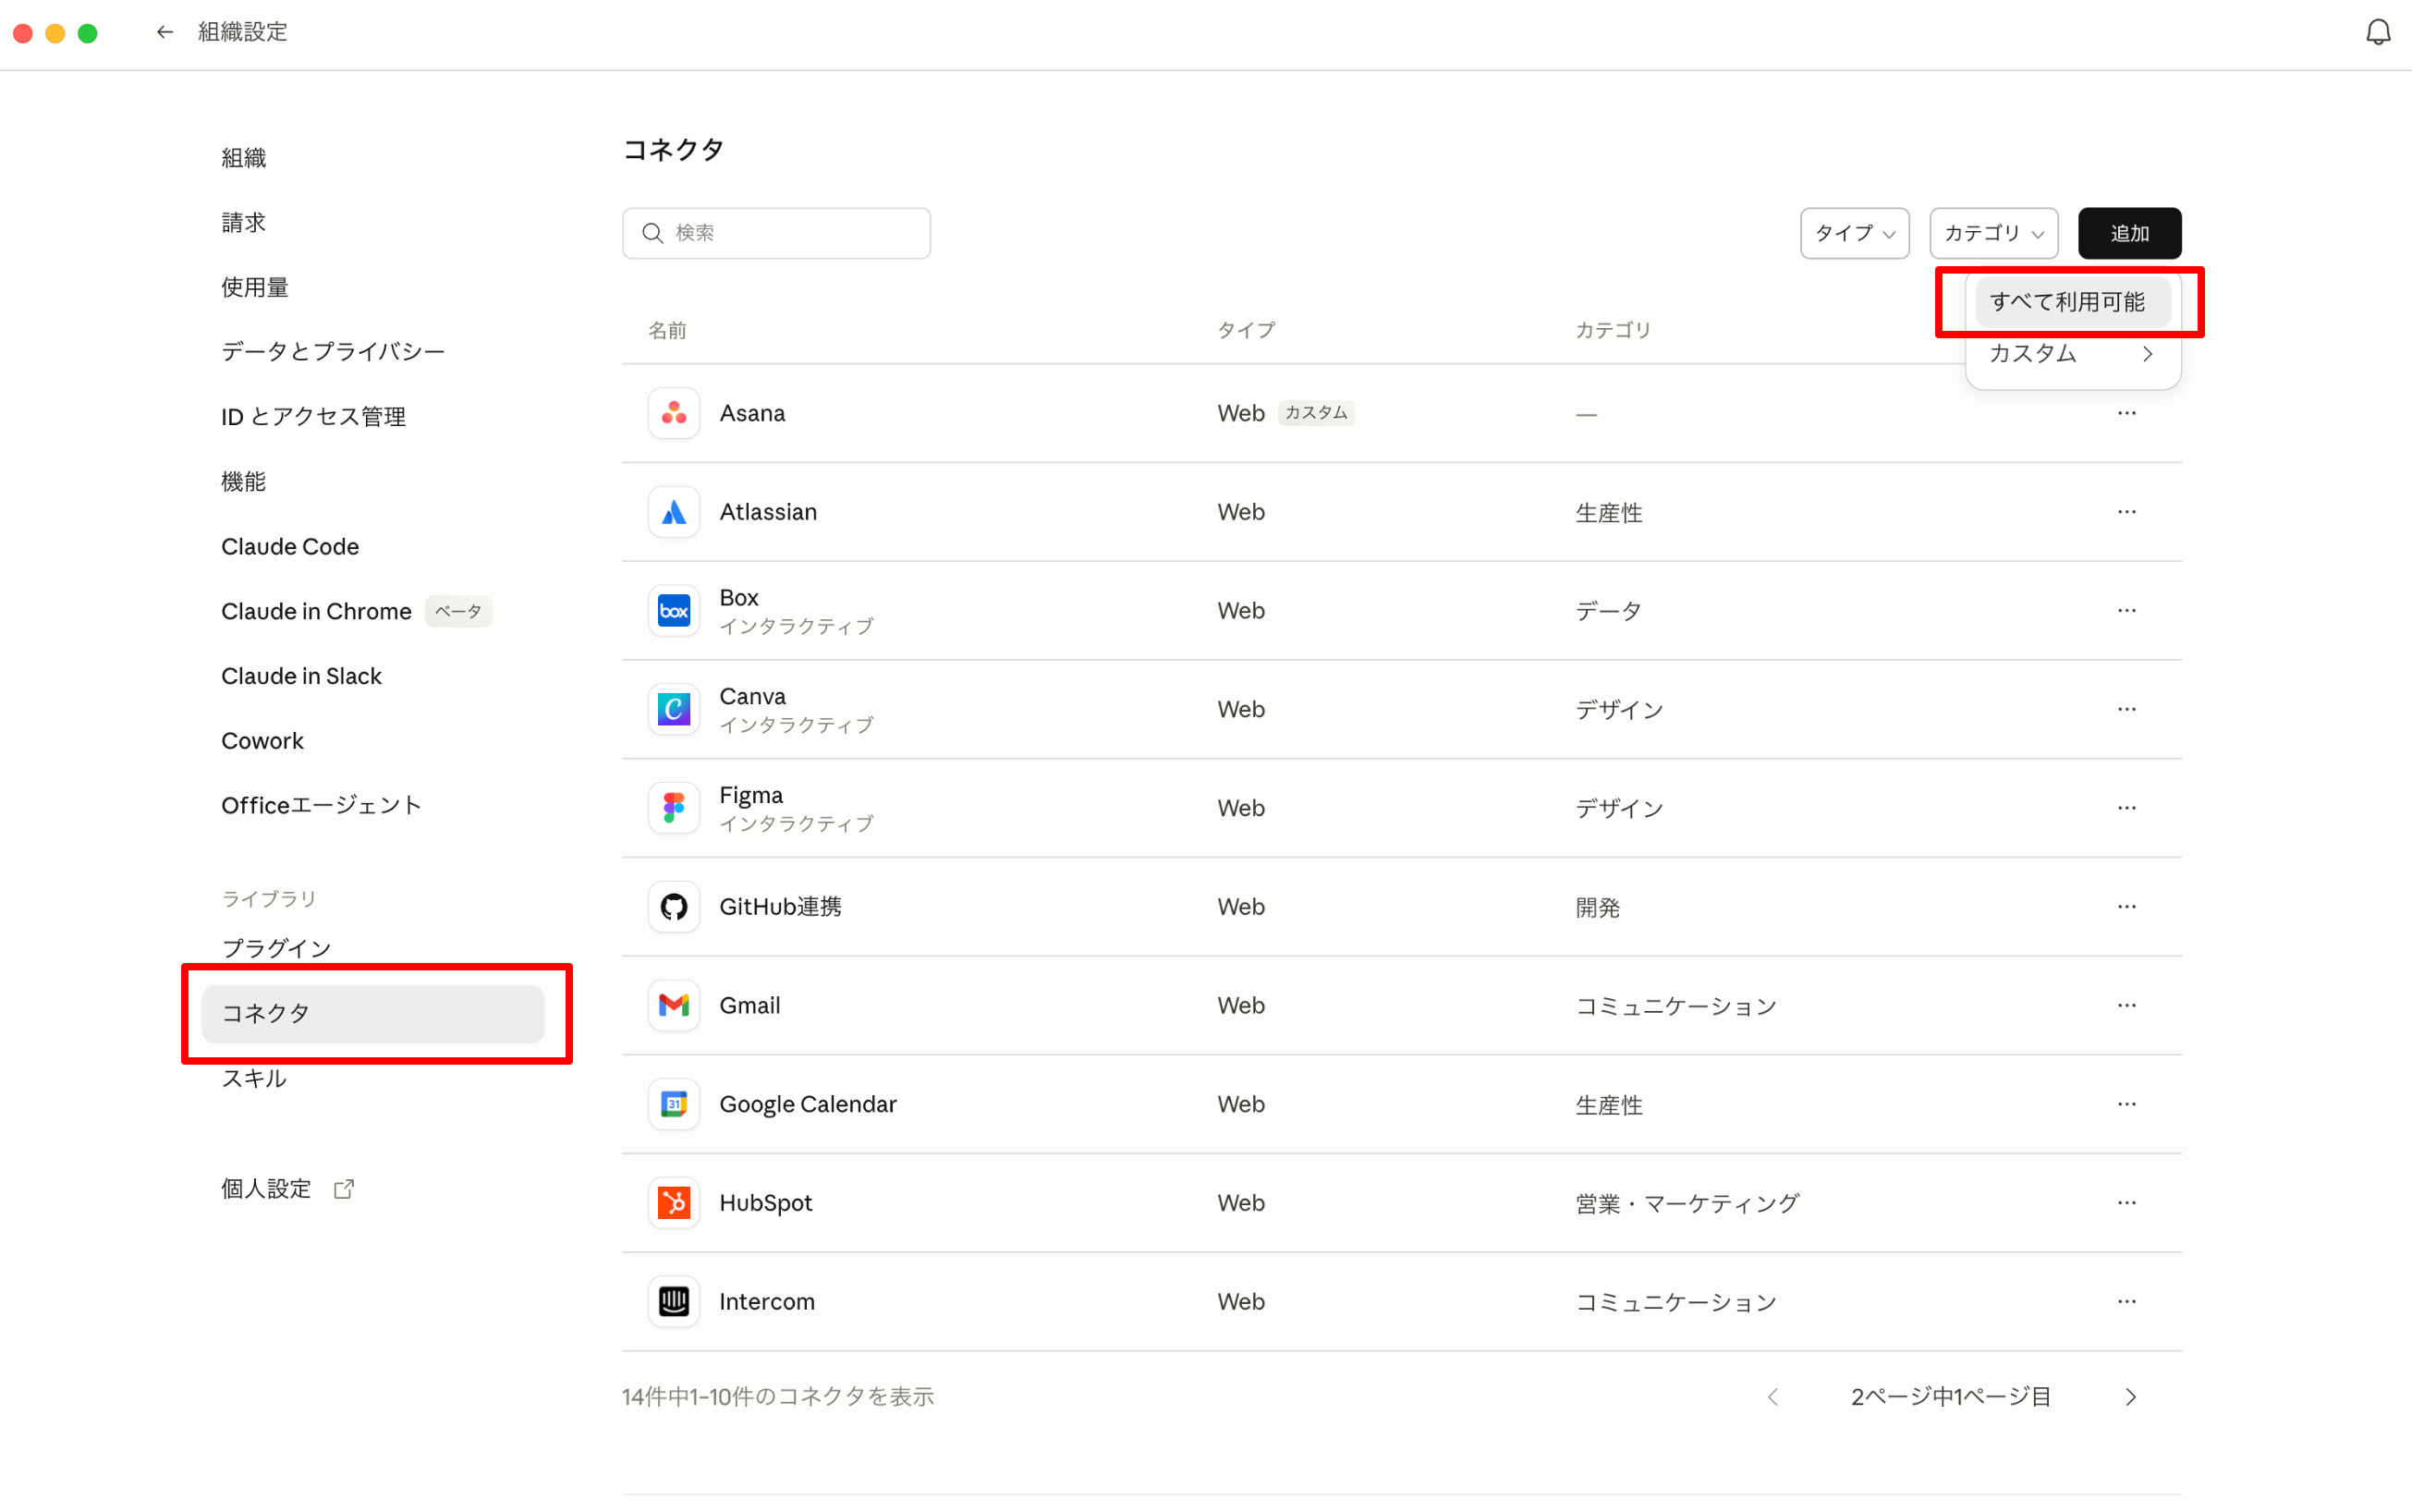Viewport: 2412px width, 1512px height.
Task: Click the Gmail connector icon
Action: 673,1005
